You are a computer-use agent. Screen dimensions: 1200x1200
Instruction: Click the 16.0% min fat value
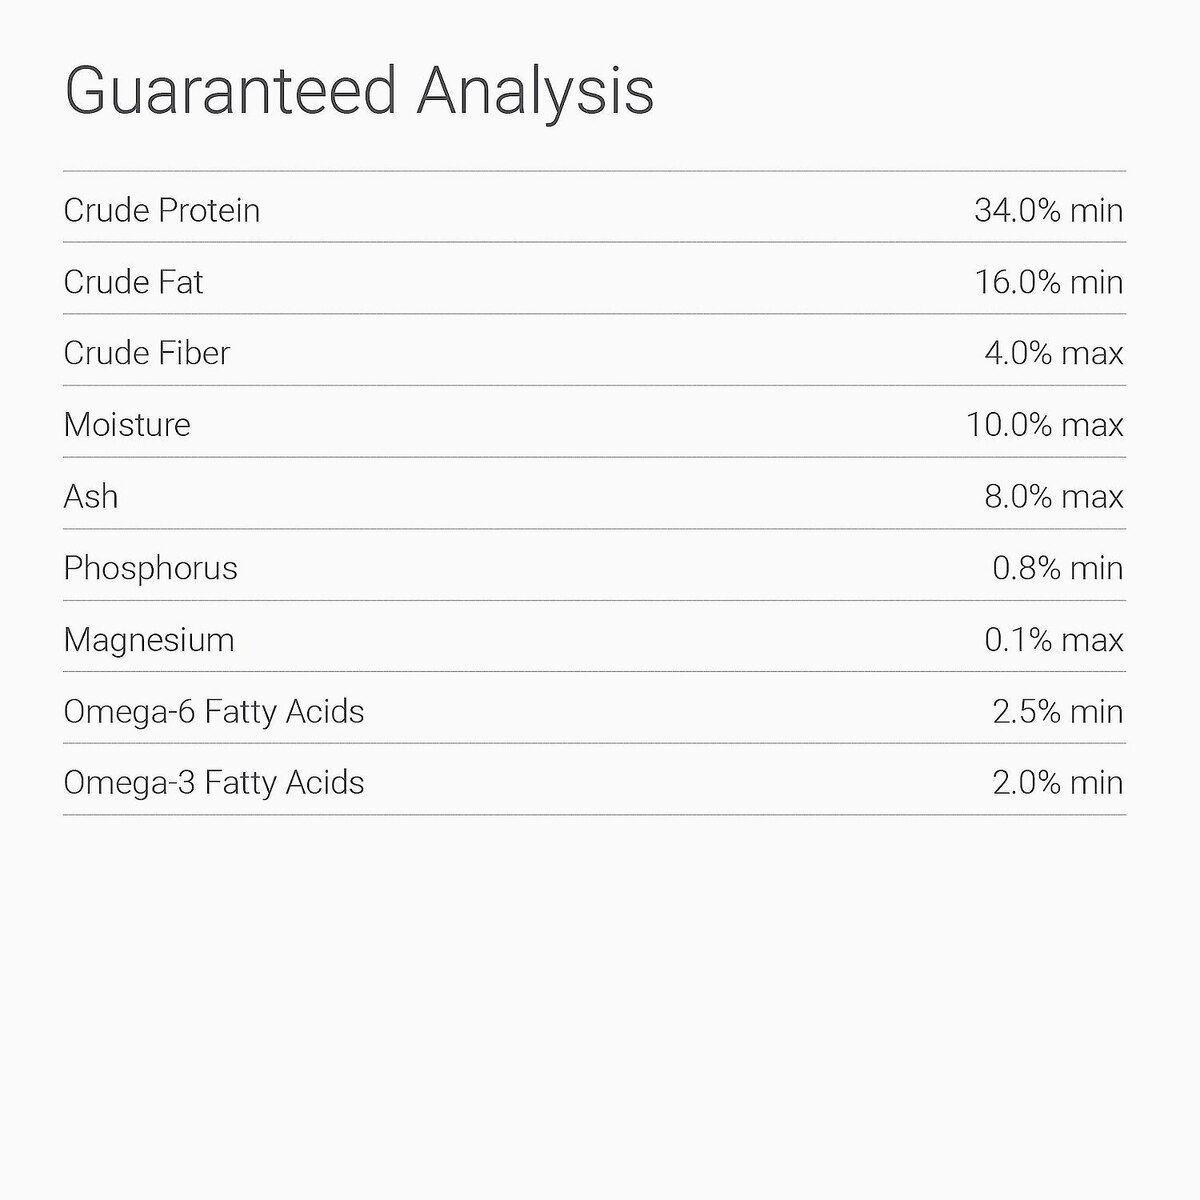[1048, 282]
